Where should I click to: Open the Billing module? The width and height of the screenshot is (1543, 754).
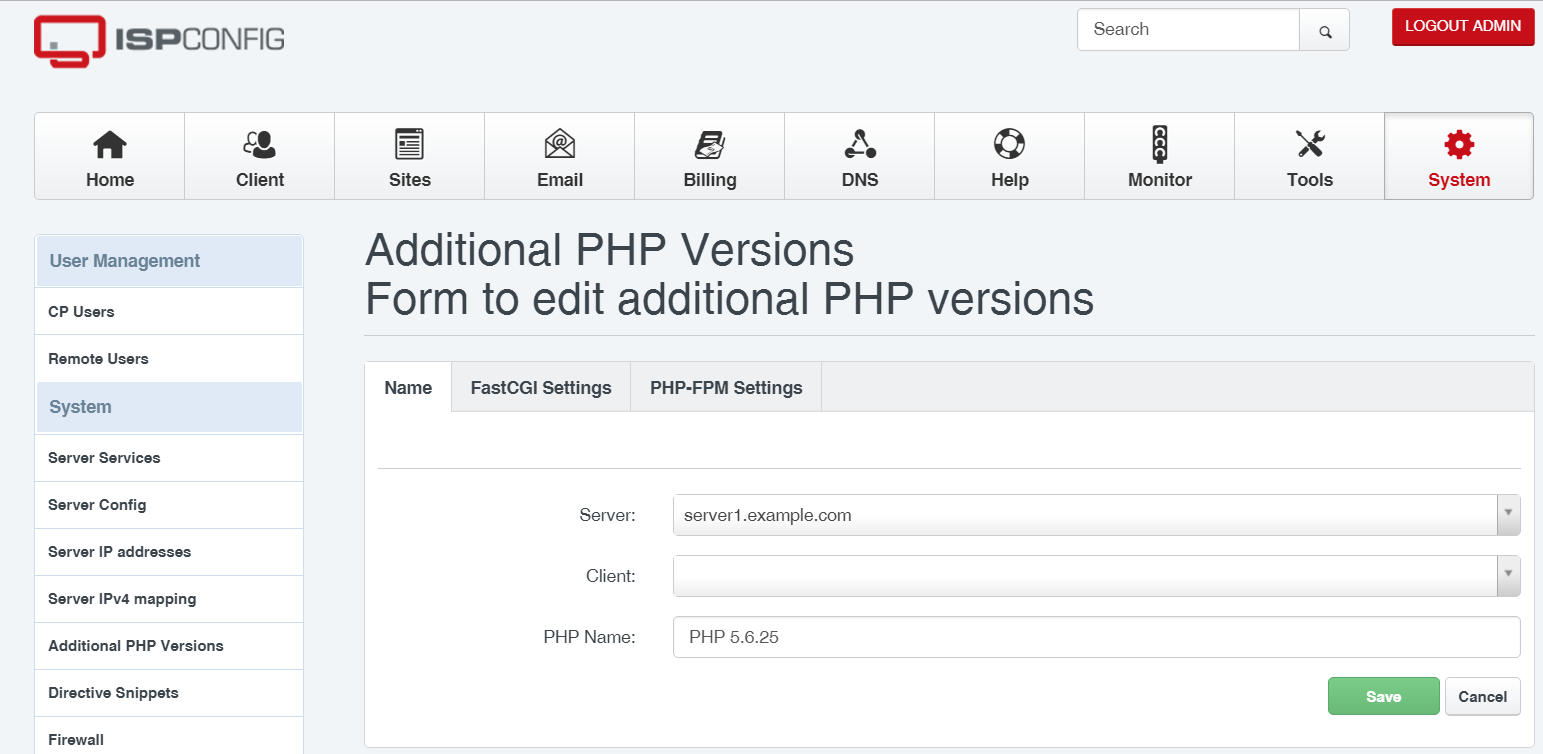710,157
